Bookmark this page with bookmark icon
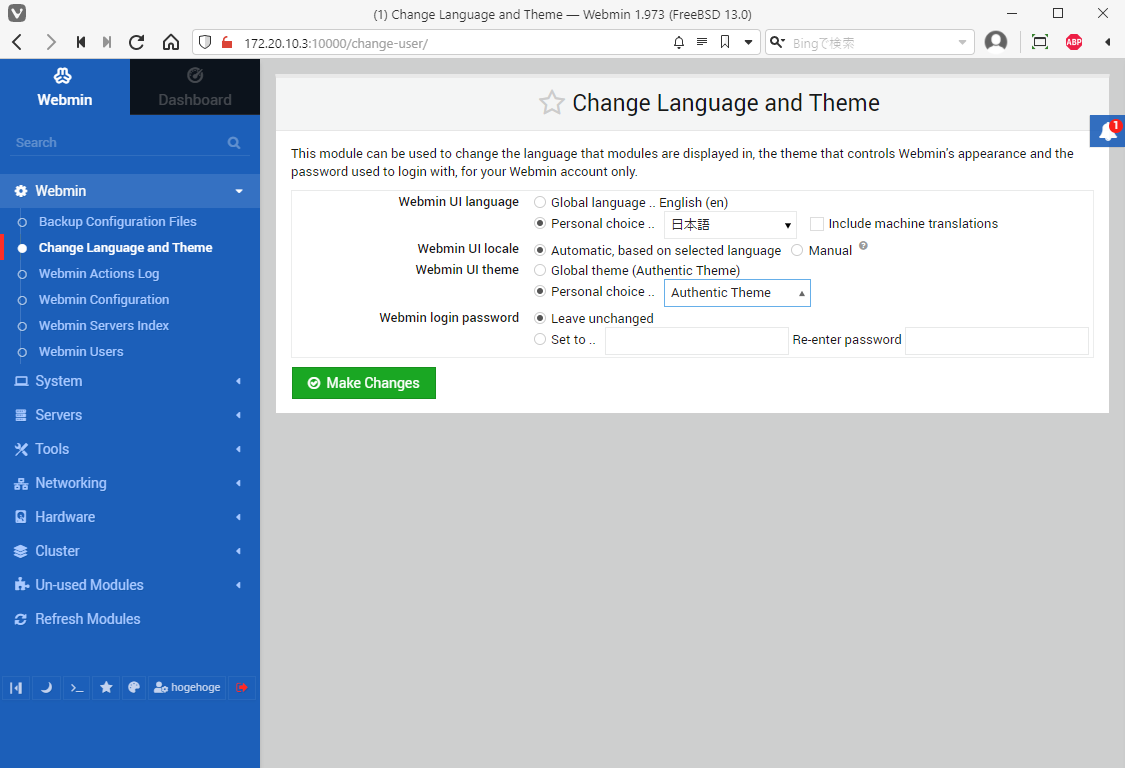Viewport: 1125px width, 768px height. point(725,42)
